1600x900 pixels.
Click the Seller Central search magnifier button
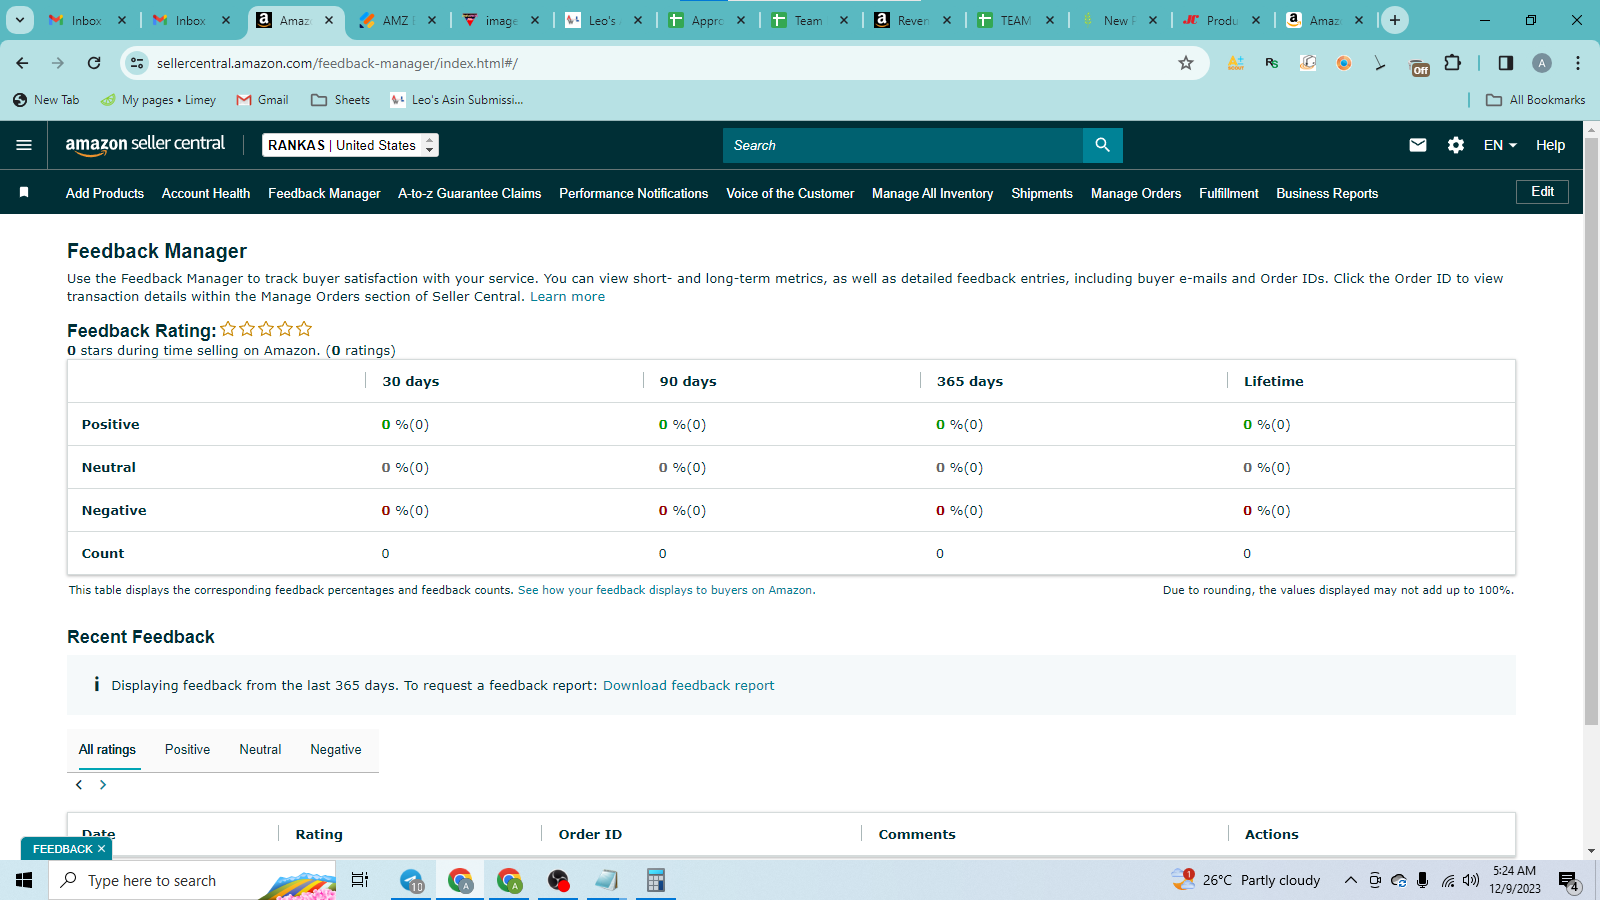coord(1102,145)
